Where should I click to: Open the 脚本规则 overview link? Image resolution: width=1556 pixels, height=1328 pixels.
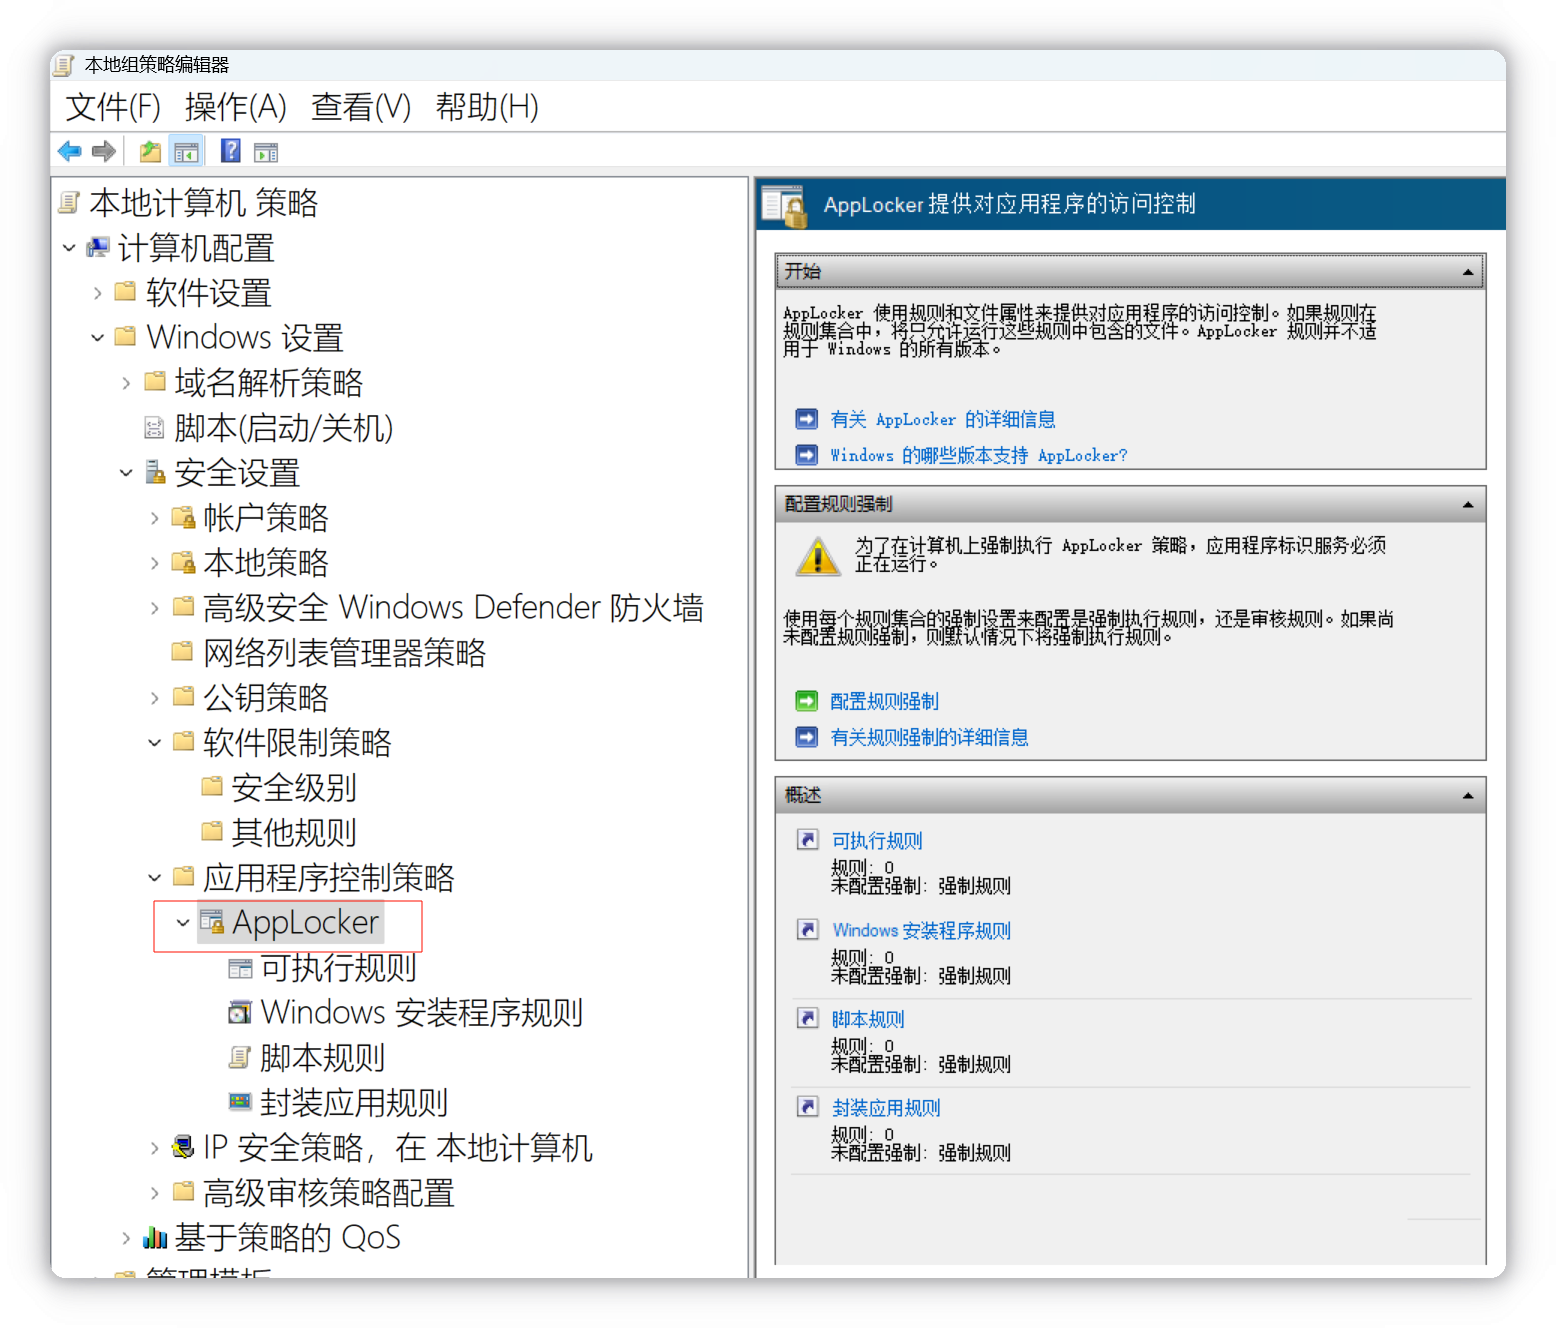click(868, 1018)
